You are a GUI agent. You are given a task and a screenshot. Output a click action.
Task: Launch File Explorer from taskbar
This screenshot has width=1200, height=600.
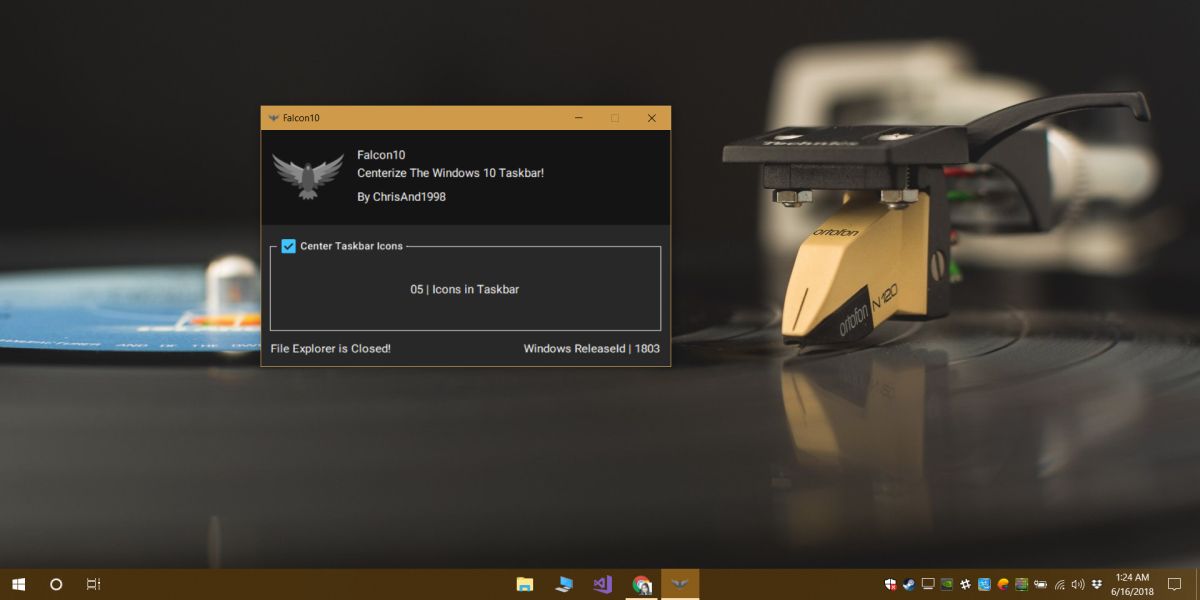525,584
